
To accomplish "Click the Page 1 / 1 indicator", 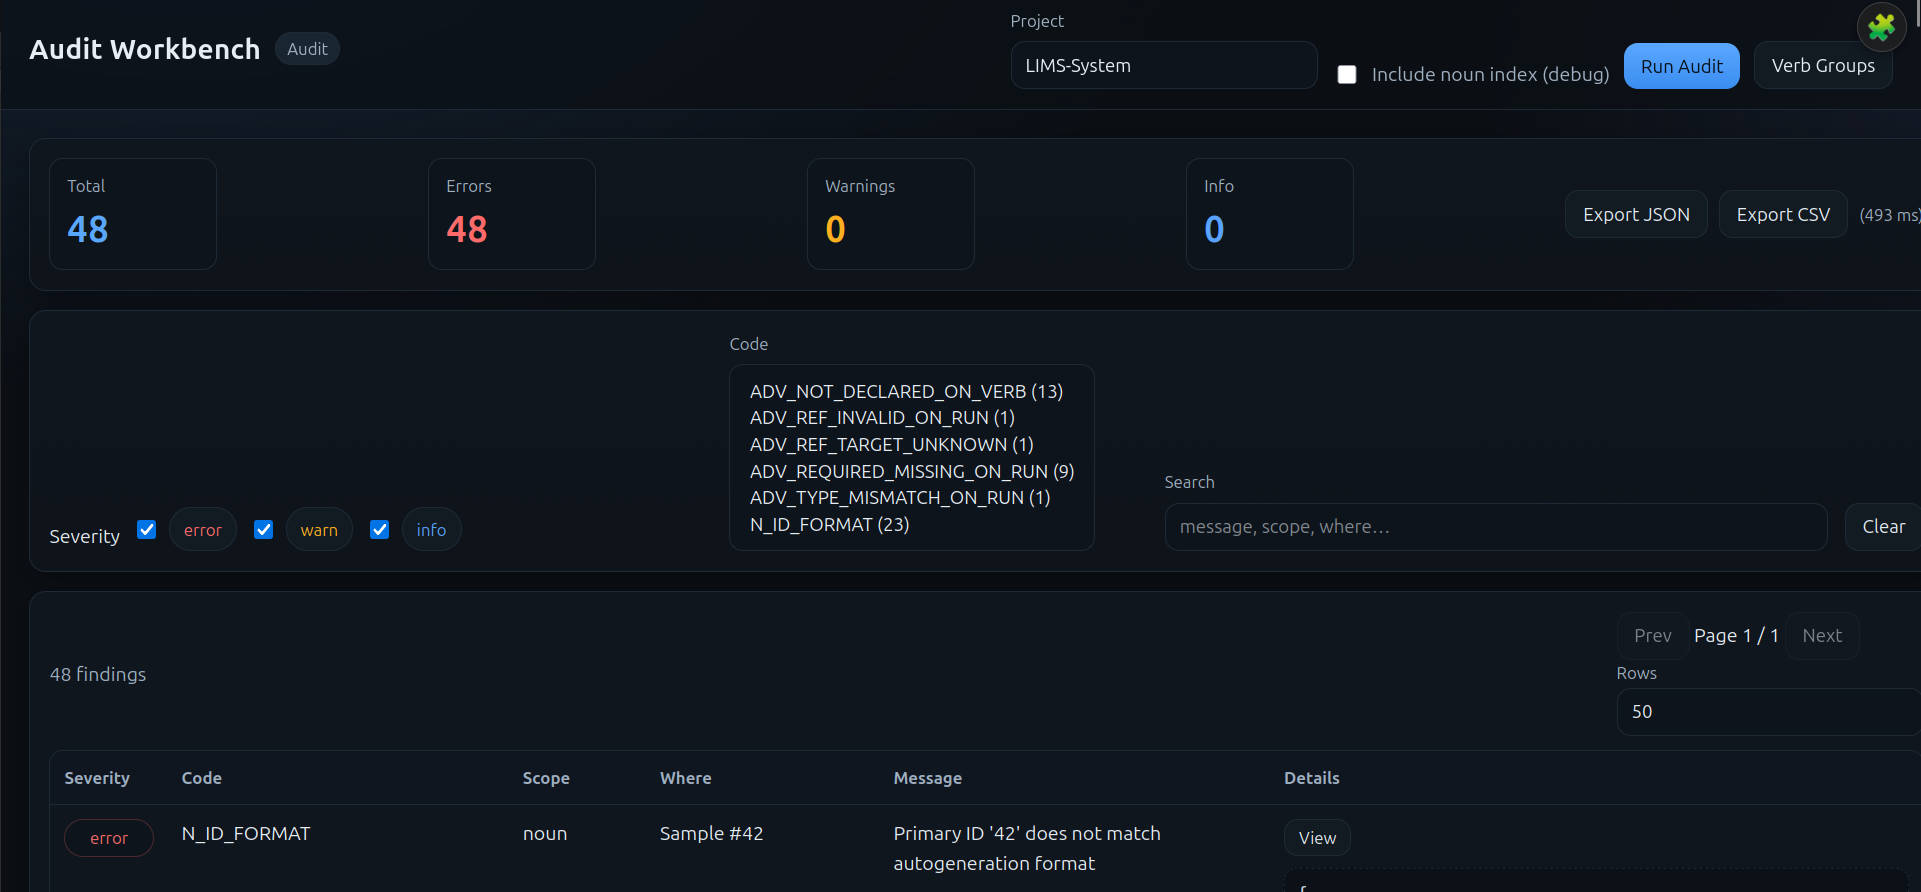I will [1736, 636].
